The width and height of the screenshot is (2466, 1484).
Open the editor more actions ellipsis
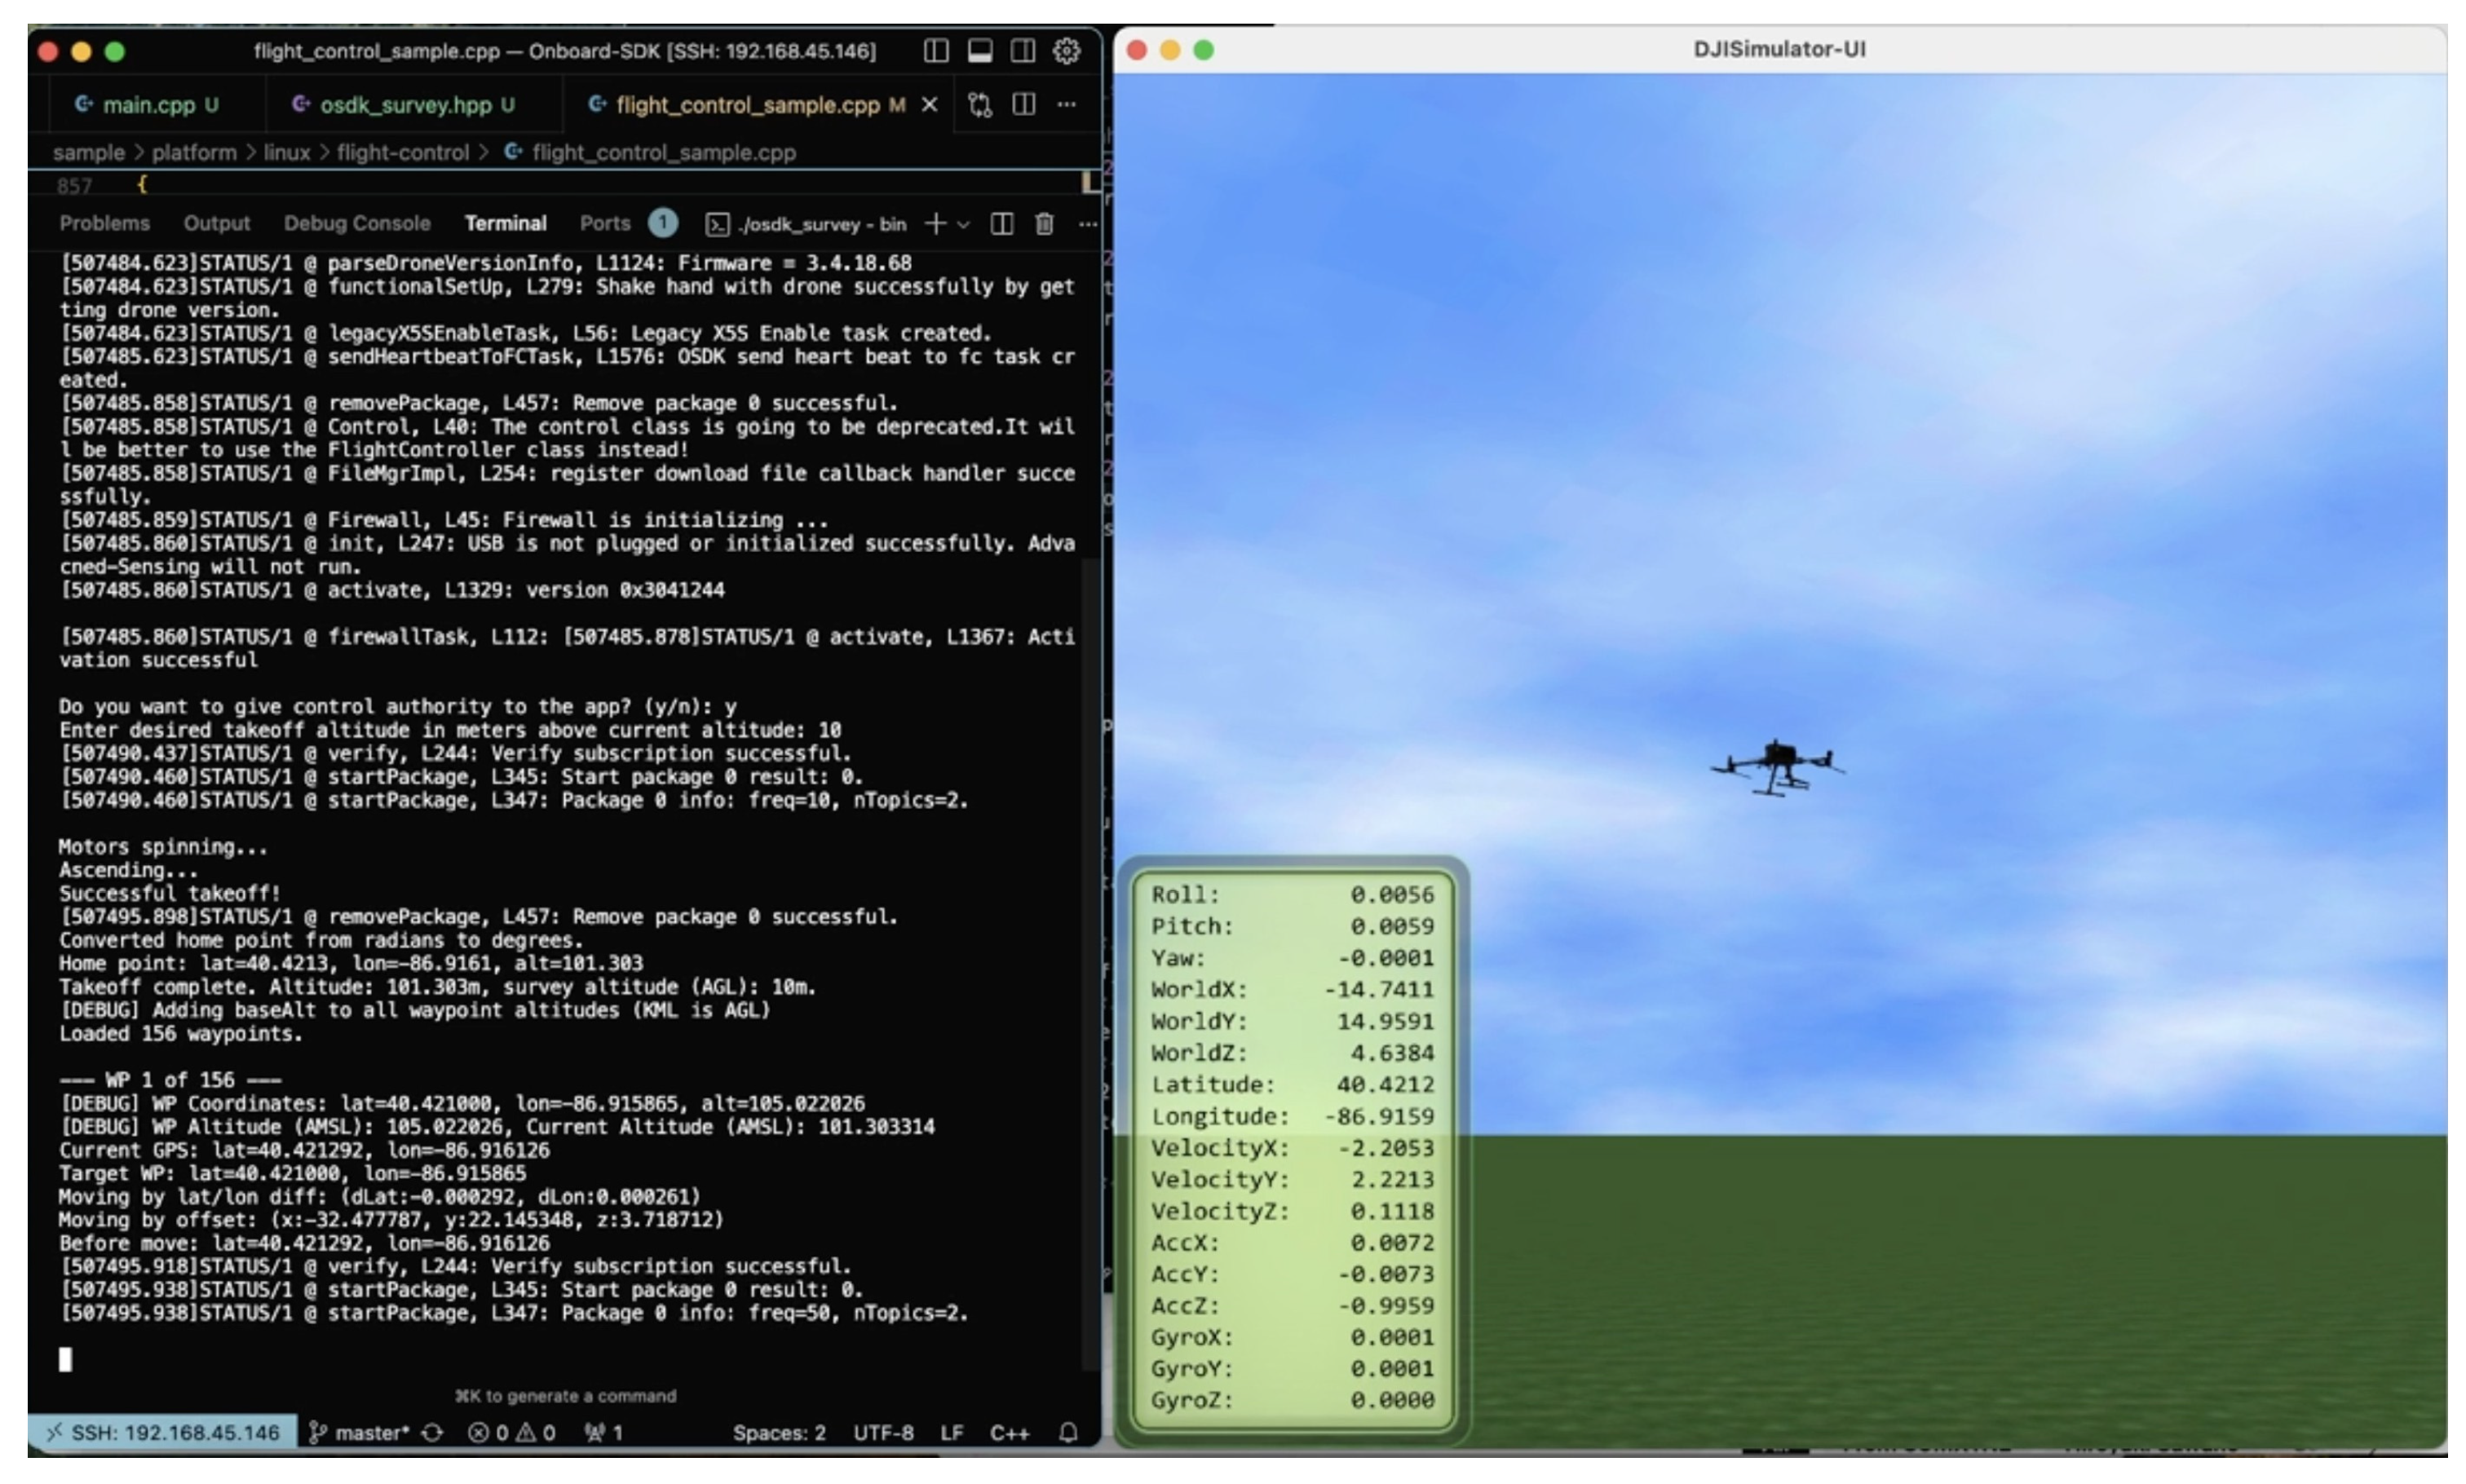pos(1066,105)
